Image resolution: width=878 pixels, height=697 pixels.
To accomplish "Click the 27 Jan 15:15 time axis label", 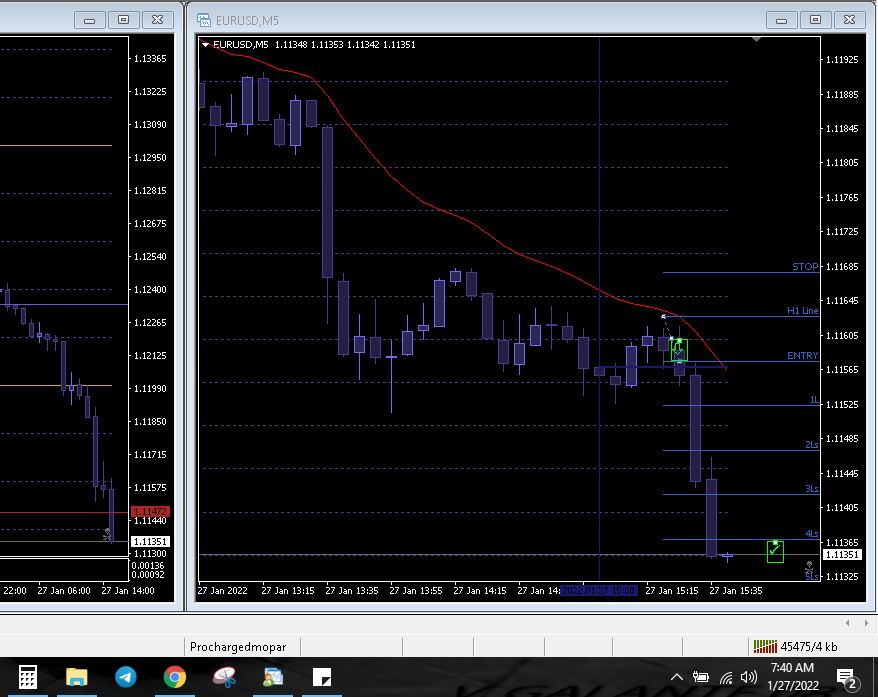I will click(671, 591).
